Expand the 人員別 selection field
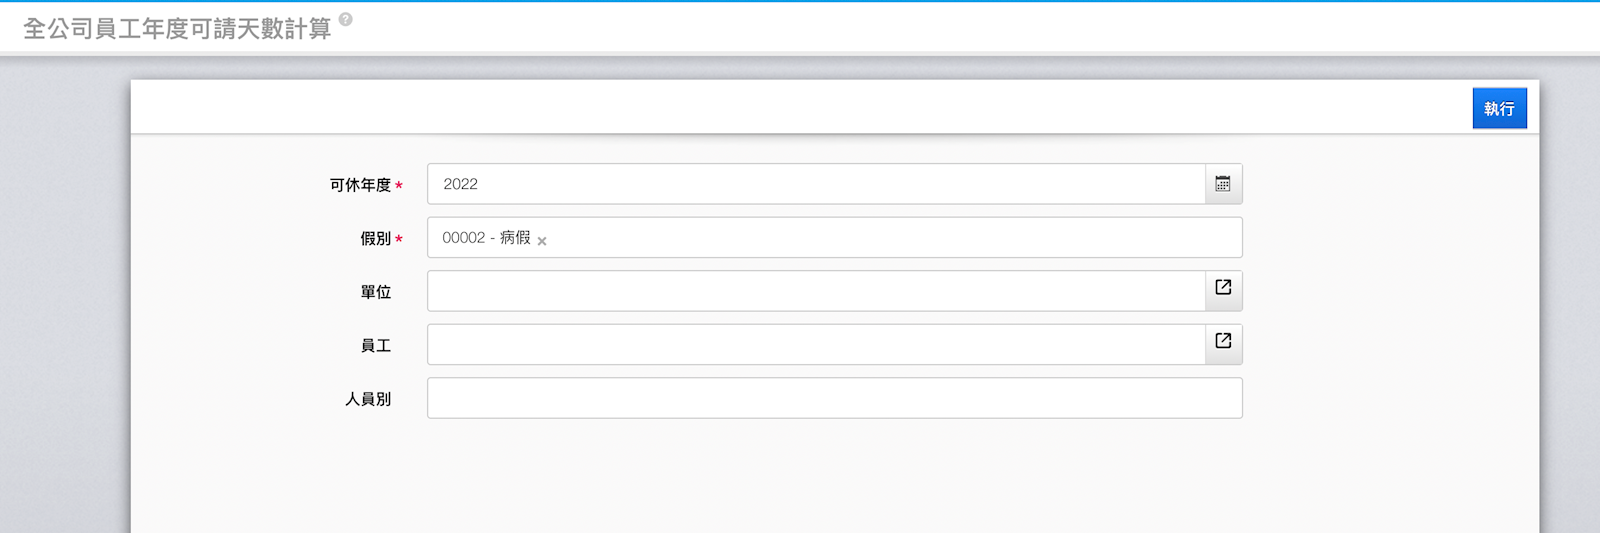Image resolution: width=1600 pixels, height=533 pixels. coord(834,398)
